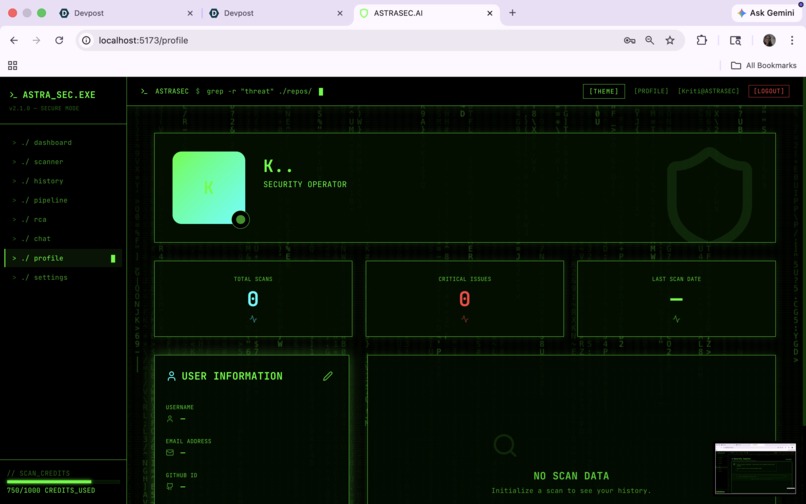Go forward in the browser

click(36, 40)
